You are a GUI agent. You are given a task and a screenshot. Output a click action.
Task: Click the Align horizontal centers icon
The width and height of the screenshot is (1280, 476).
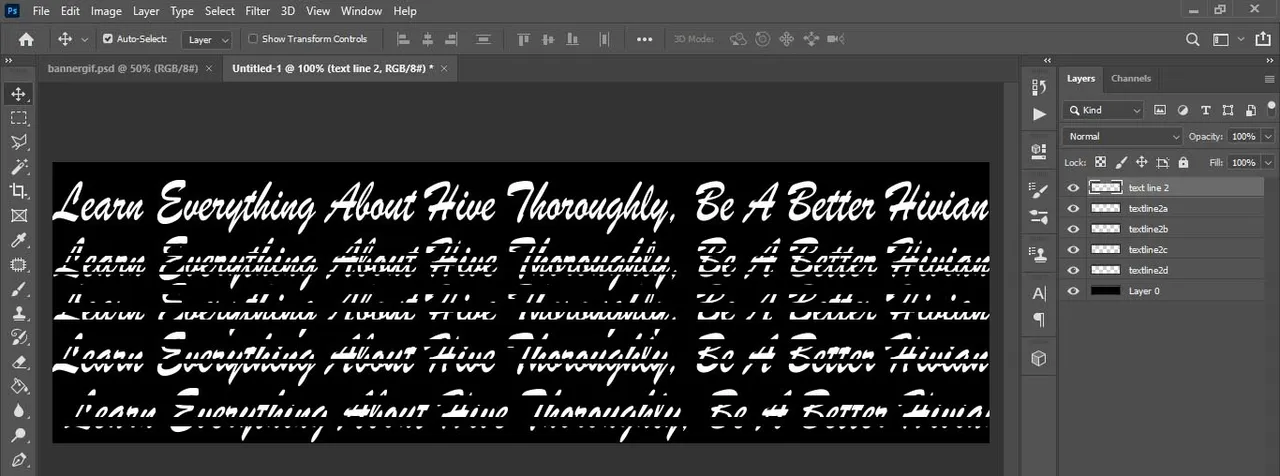pos(428,39)
